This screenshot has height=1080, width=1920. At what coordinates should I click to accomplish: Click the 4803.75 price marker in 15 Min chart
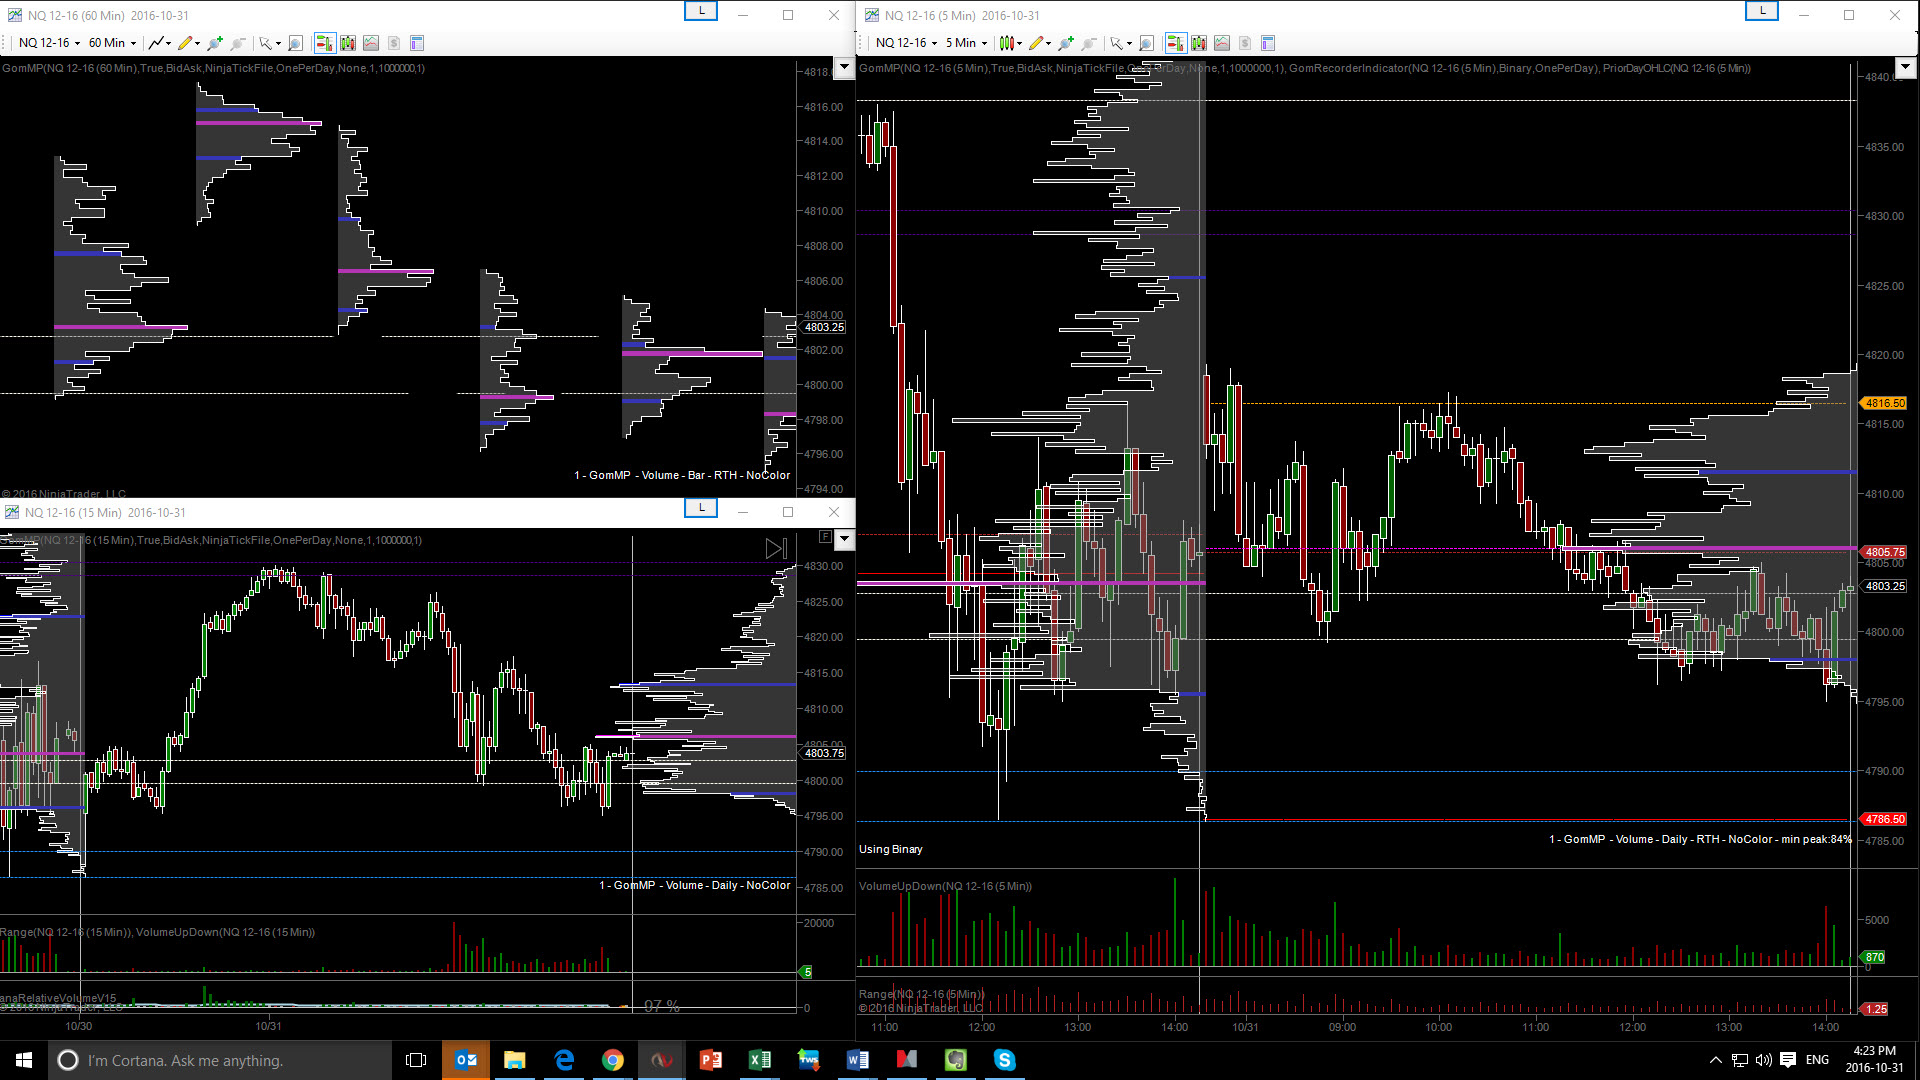point(824,753)
